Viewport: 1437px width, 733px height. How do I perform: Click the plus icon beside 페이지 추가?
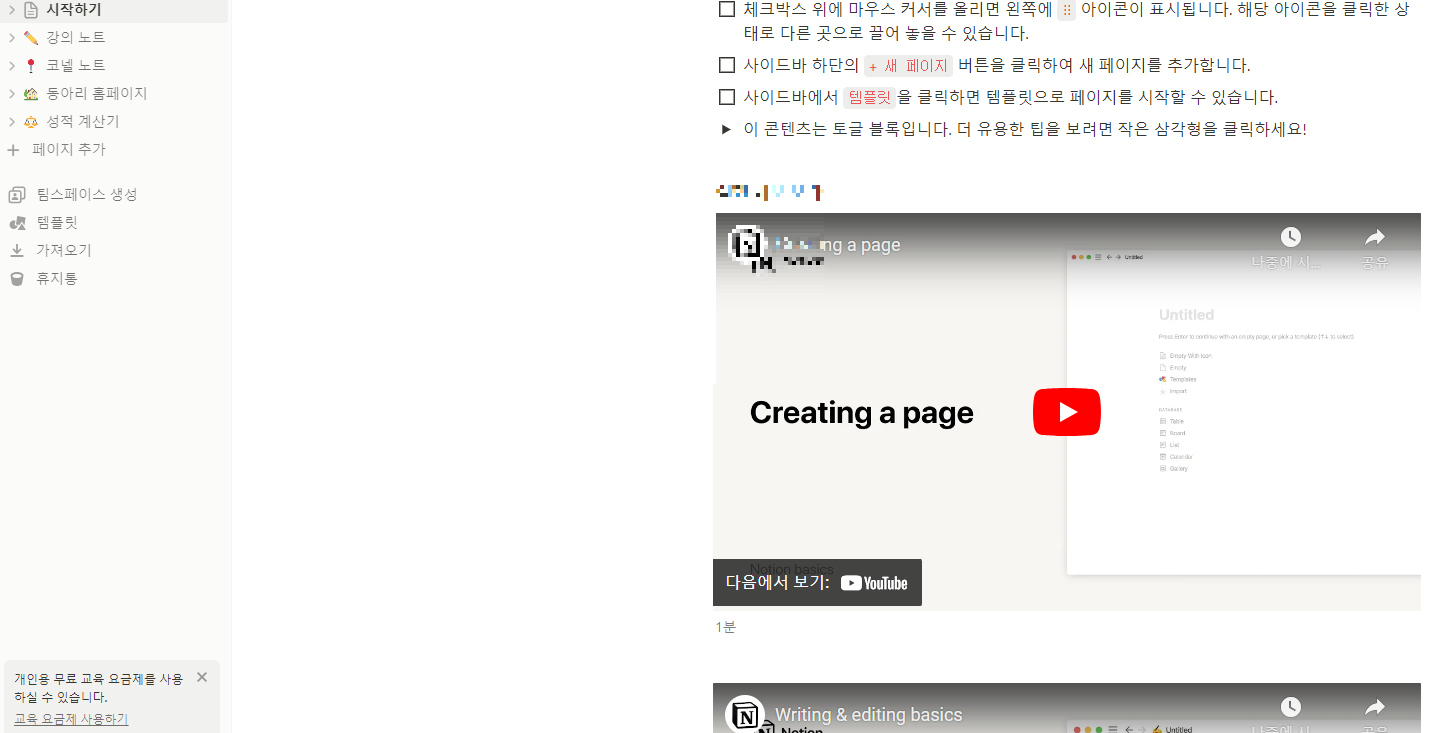(13, 149)
